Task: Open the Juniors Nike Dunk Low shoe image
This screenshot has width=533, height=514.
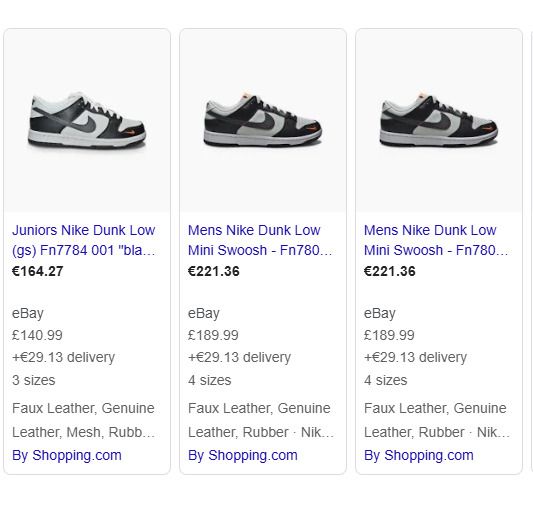Action: click(x=87, y=121)
